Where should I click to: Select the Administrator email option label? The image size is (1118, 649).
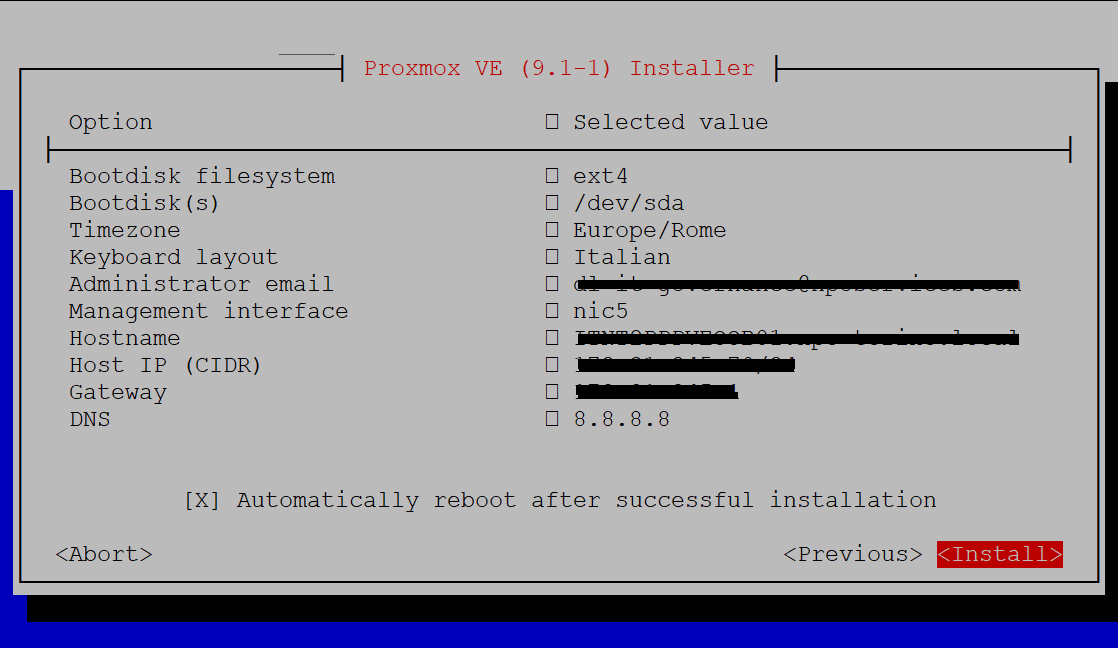click(201, 285)
